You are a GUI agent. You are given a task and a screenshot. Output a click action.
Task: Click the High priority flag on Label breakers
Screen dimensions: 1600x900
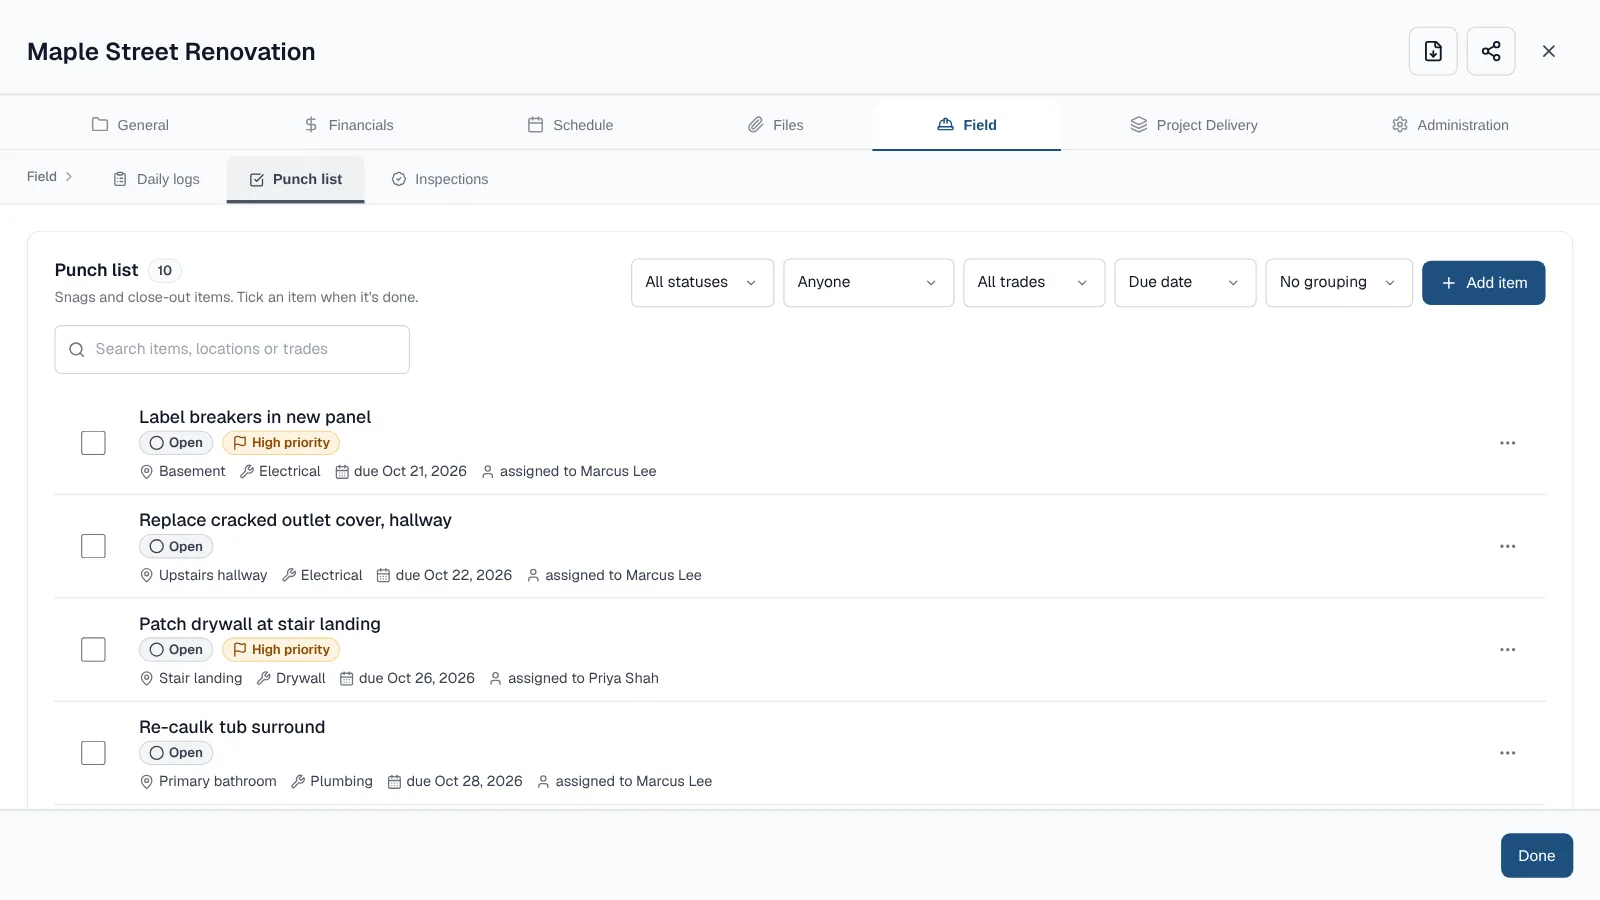point(281,443)
